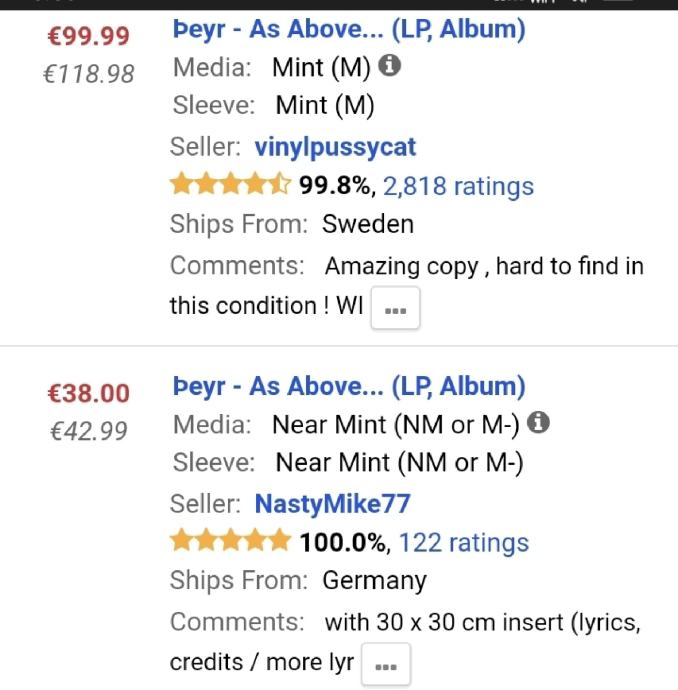Expand the '30 x 30 cm insert' comment
678x690 pixels.
(385, 666)
